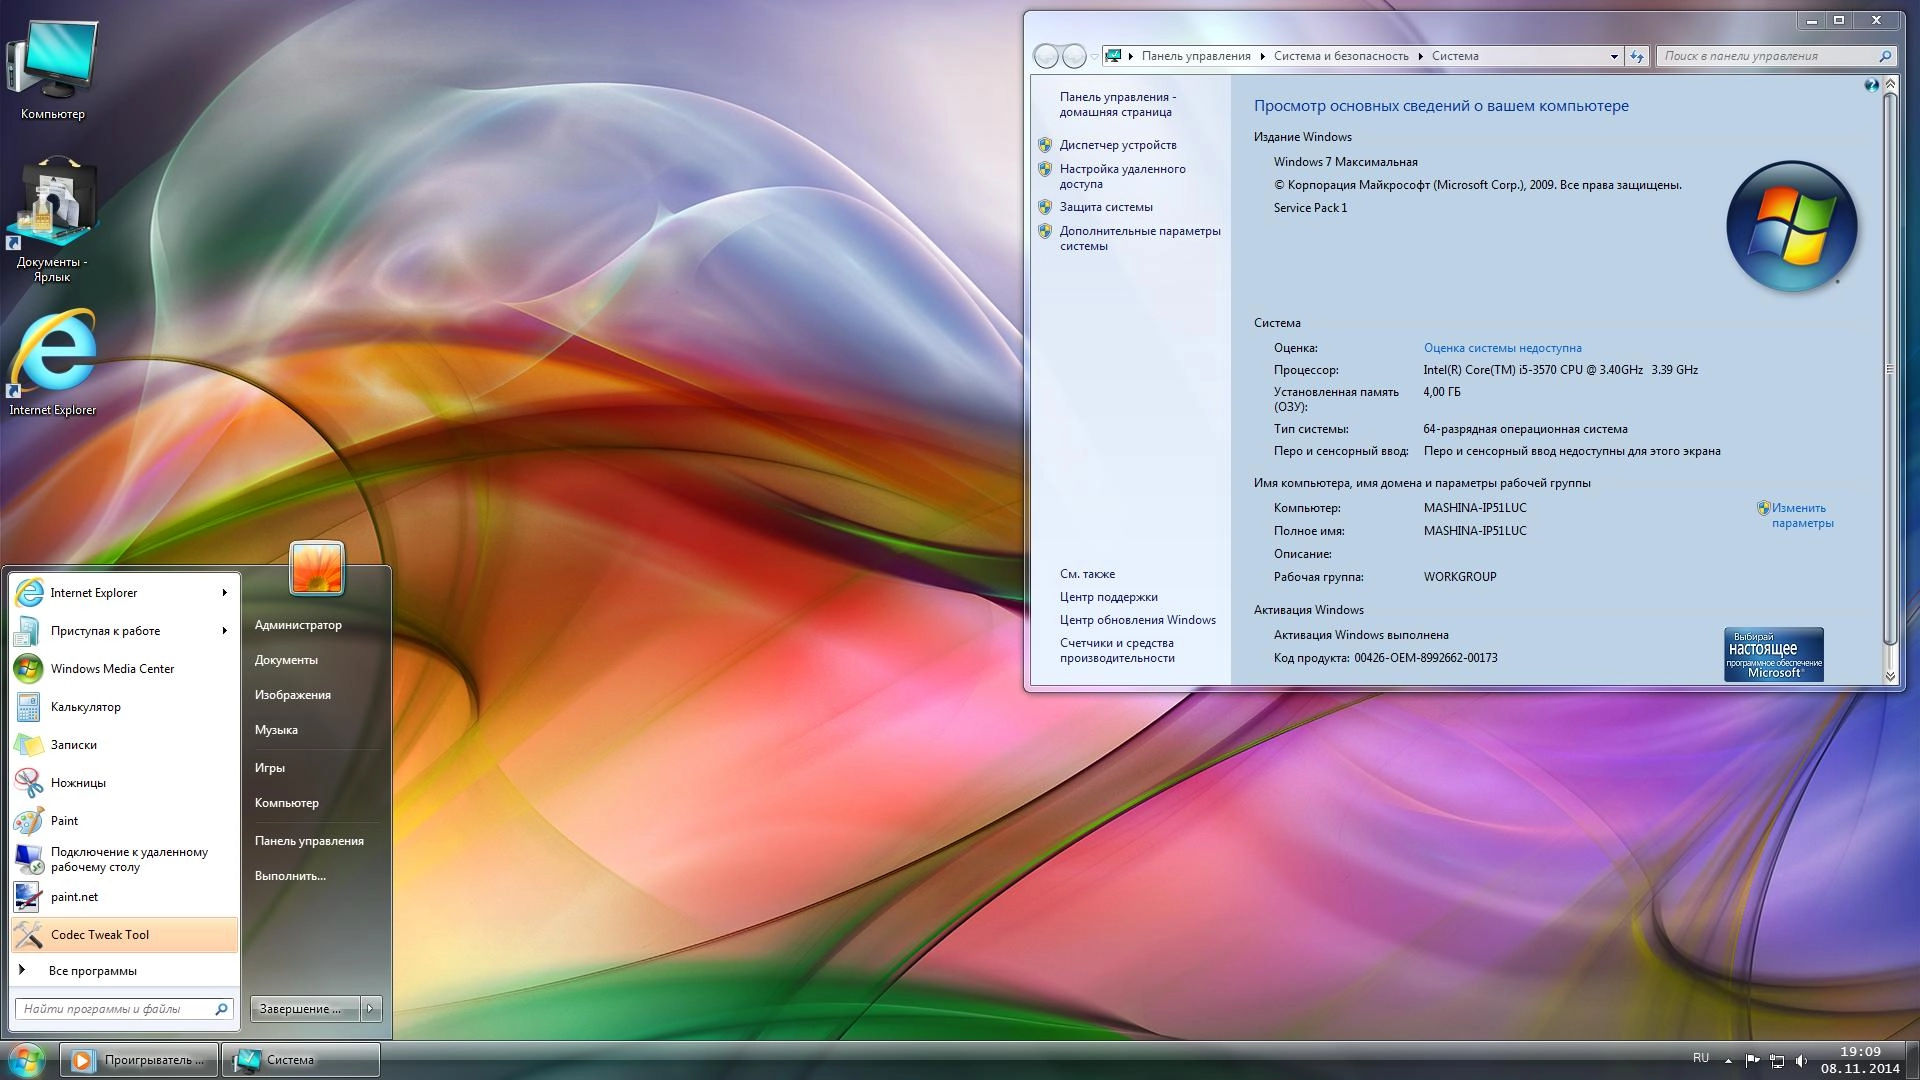
Task: Click the scroll down arrow in the Система window
Action: tap(1890, 676)
